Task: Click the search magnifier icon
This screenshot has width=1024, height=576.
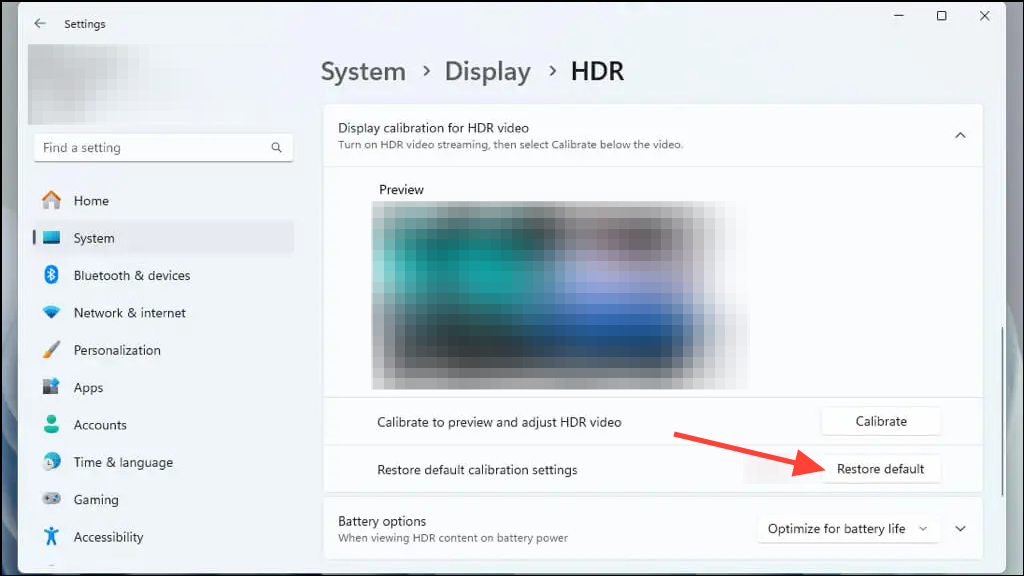Action: coord(276,147)
